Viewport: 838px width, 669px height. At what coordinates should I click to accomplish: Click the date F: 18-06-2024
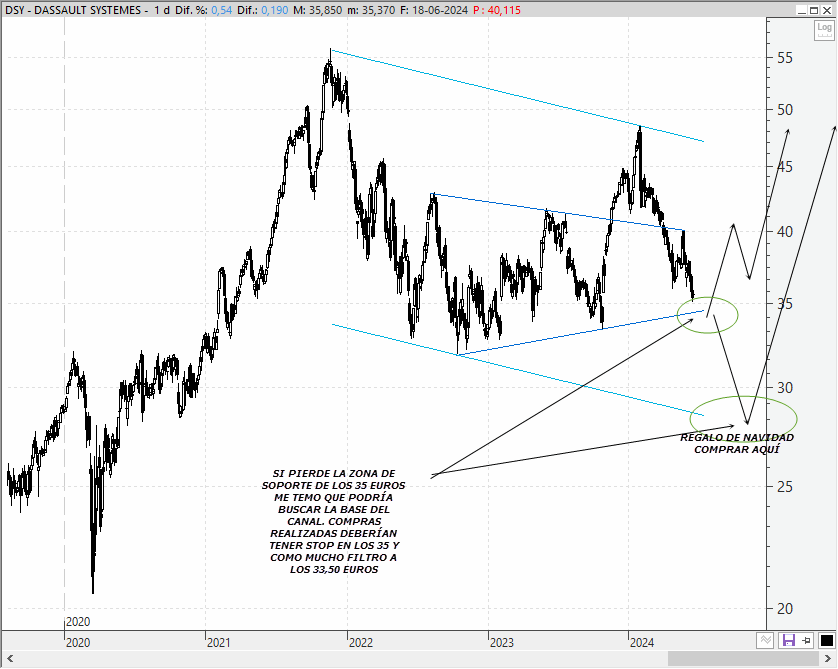click(x=433, y=10)
